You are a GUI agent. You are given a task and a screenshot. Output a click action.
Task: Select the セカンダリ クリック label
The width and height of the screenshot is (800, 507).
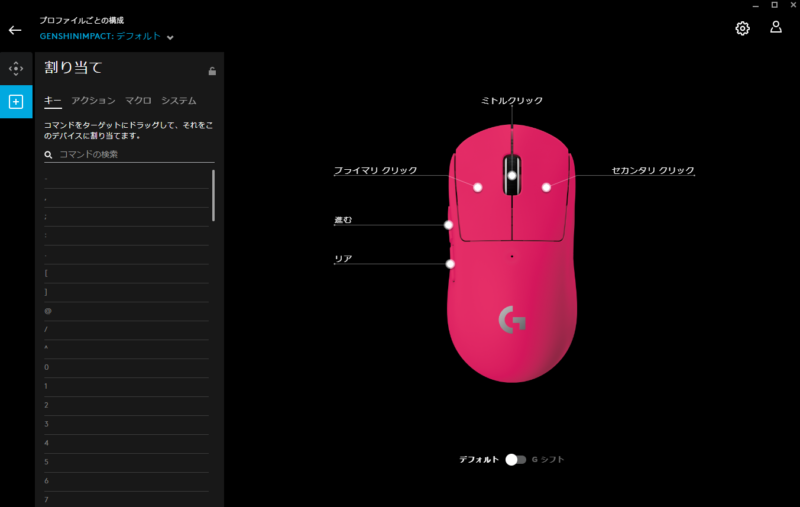(x=653, y=170)
